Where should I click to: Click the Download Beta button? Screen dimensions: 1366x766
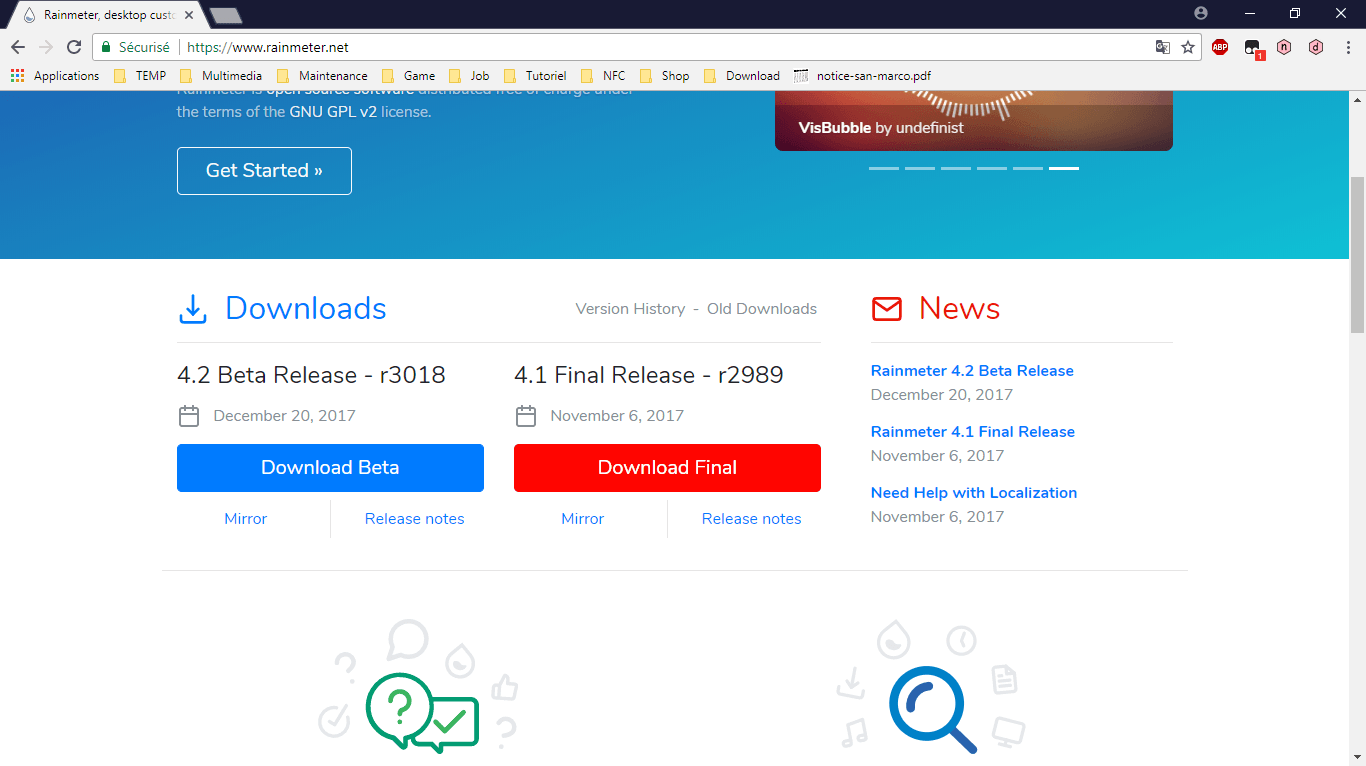click(330, 468)
